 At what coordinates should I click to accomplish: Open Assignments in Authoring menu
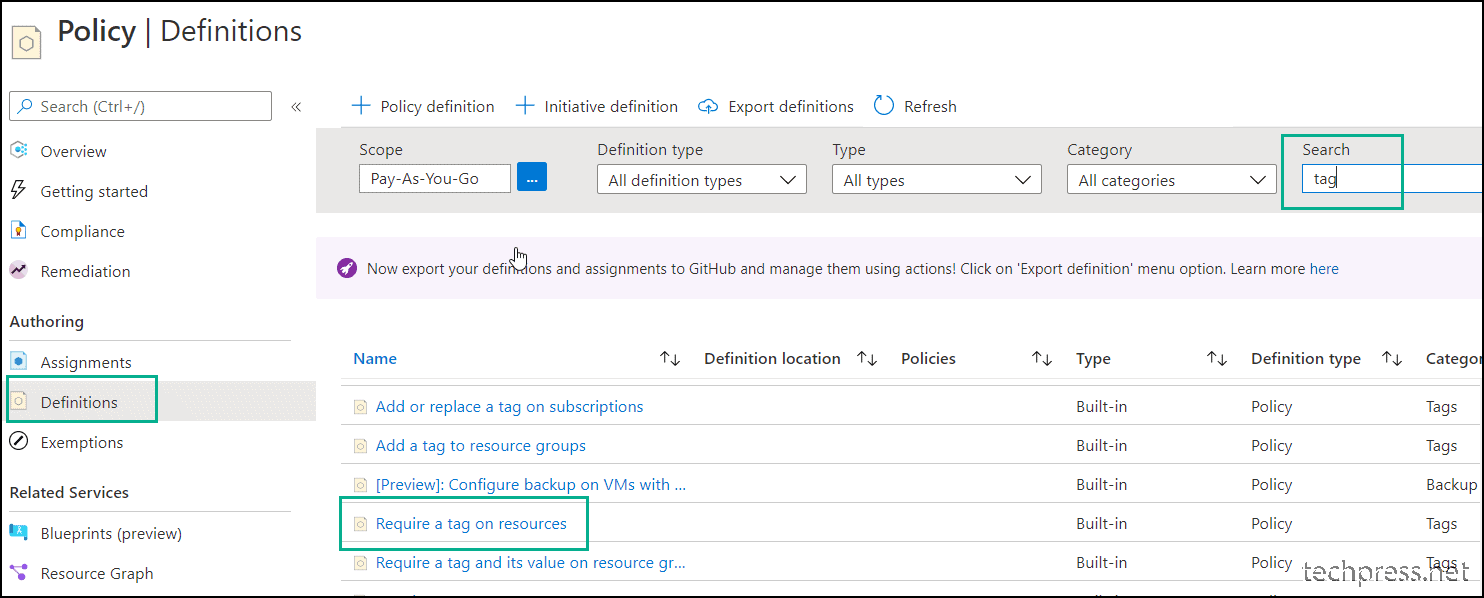[86, 362]
